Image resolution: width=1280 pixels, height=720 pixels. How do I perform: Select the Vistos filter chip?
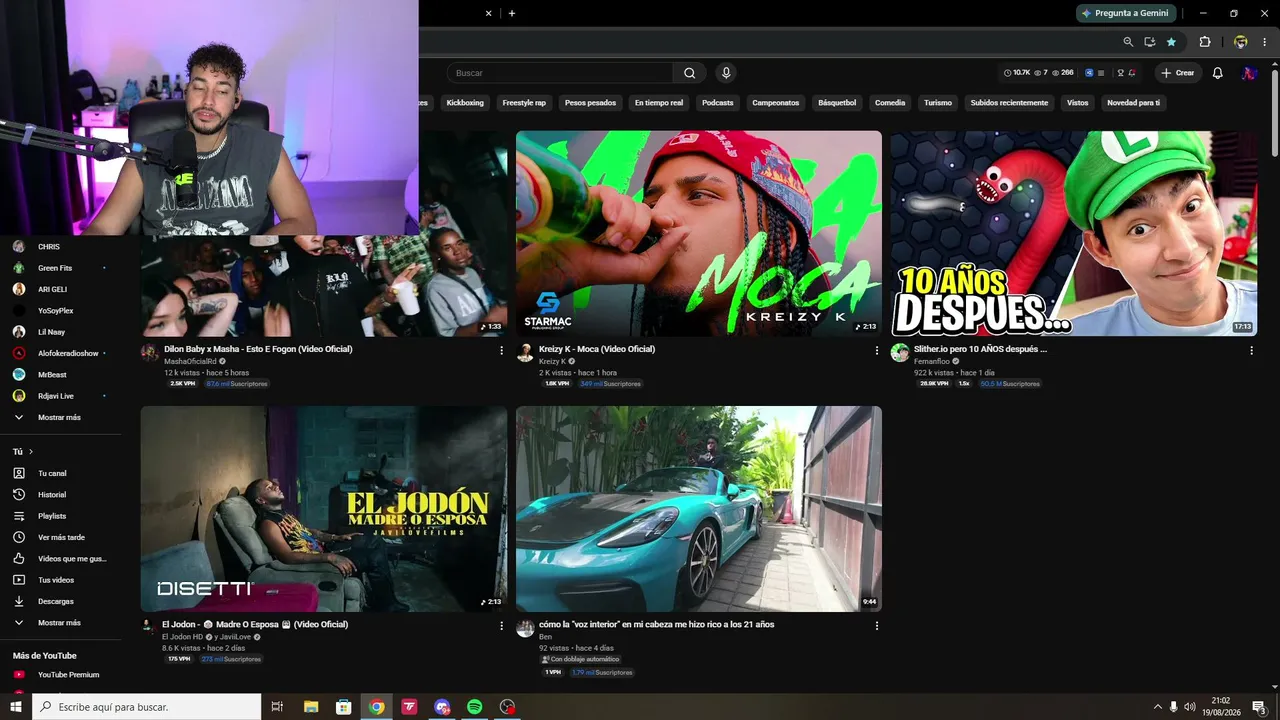(1077, 103)
